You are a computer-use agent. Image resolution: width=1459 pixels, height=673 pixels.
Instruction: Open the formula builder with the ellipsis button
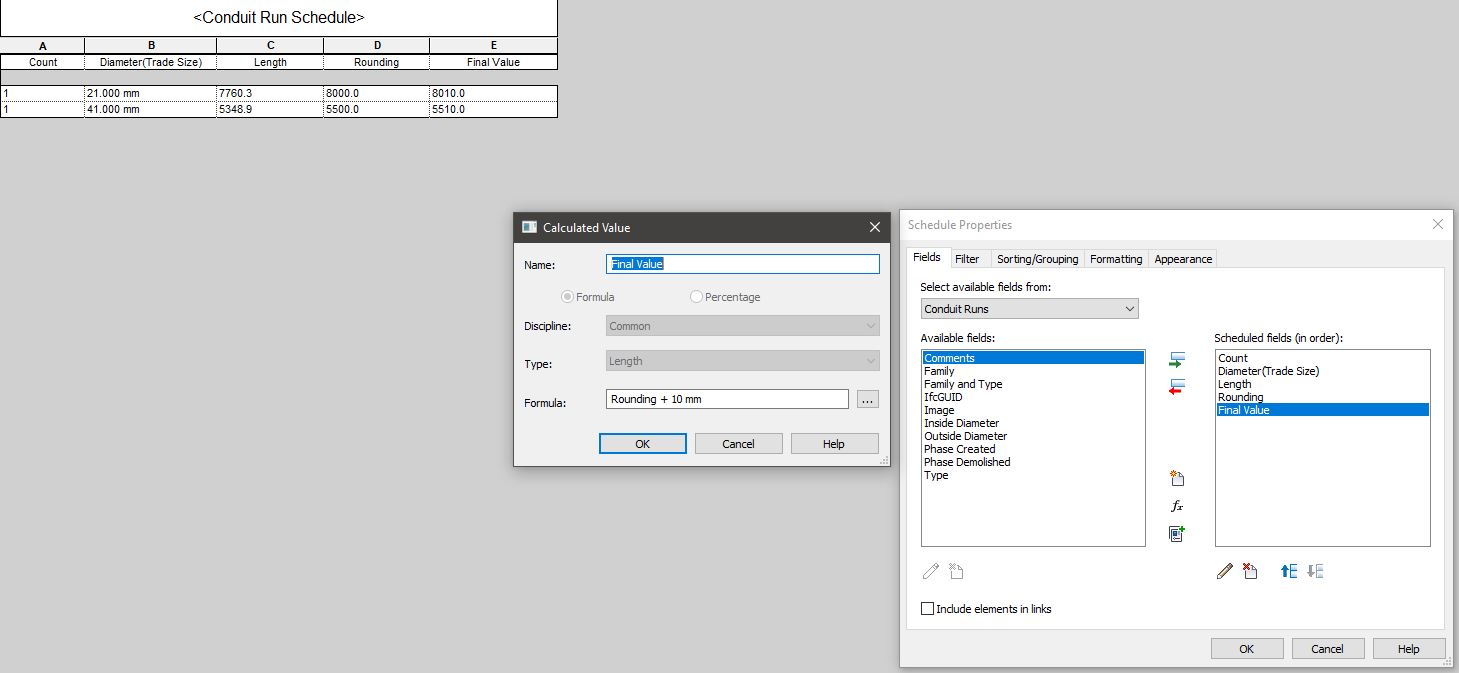tap(867, 398)
